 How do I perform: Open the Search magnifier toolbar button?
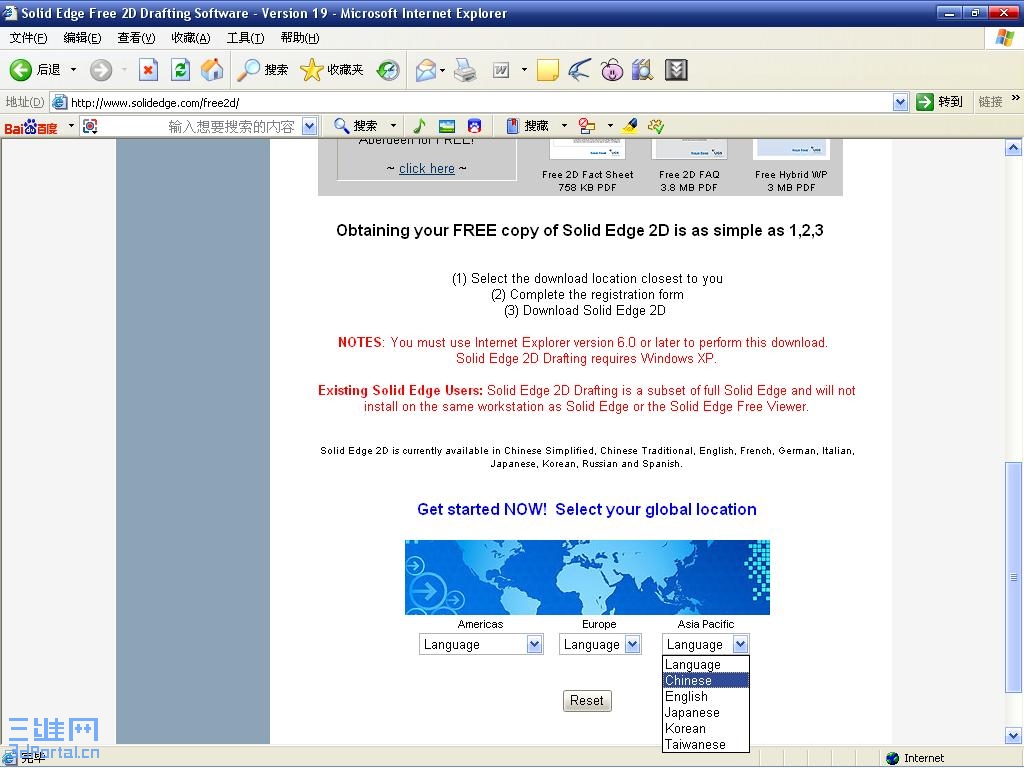pos(262,70)
